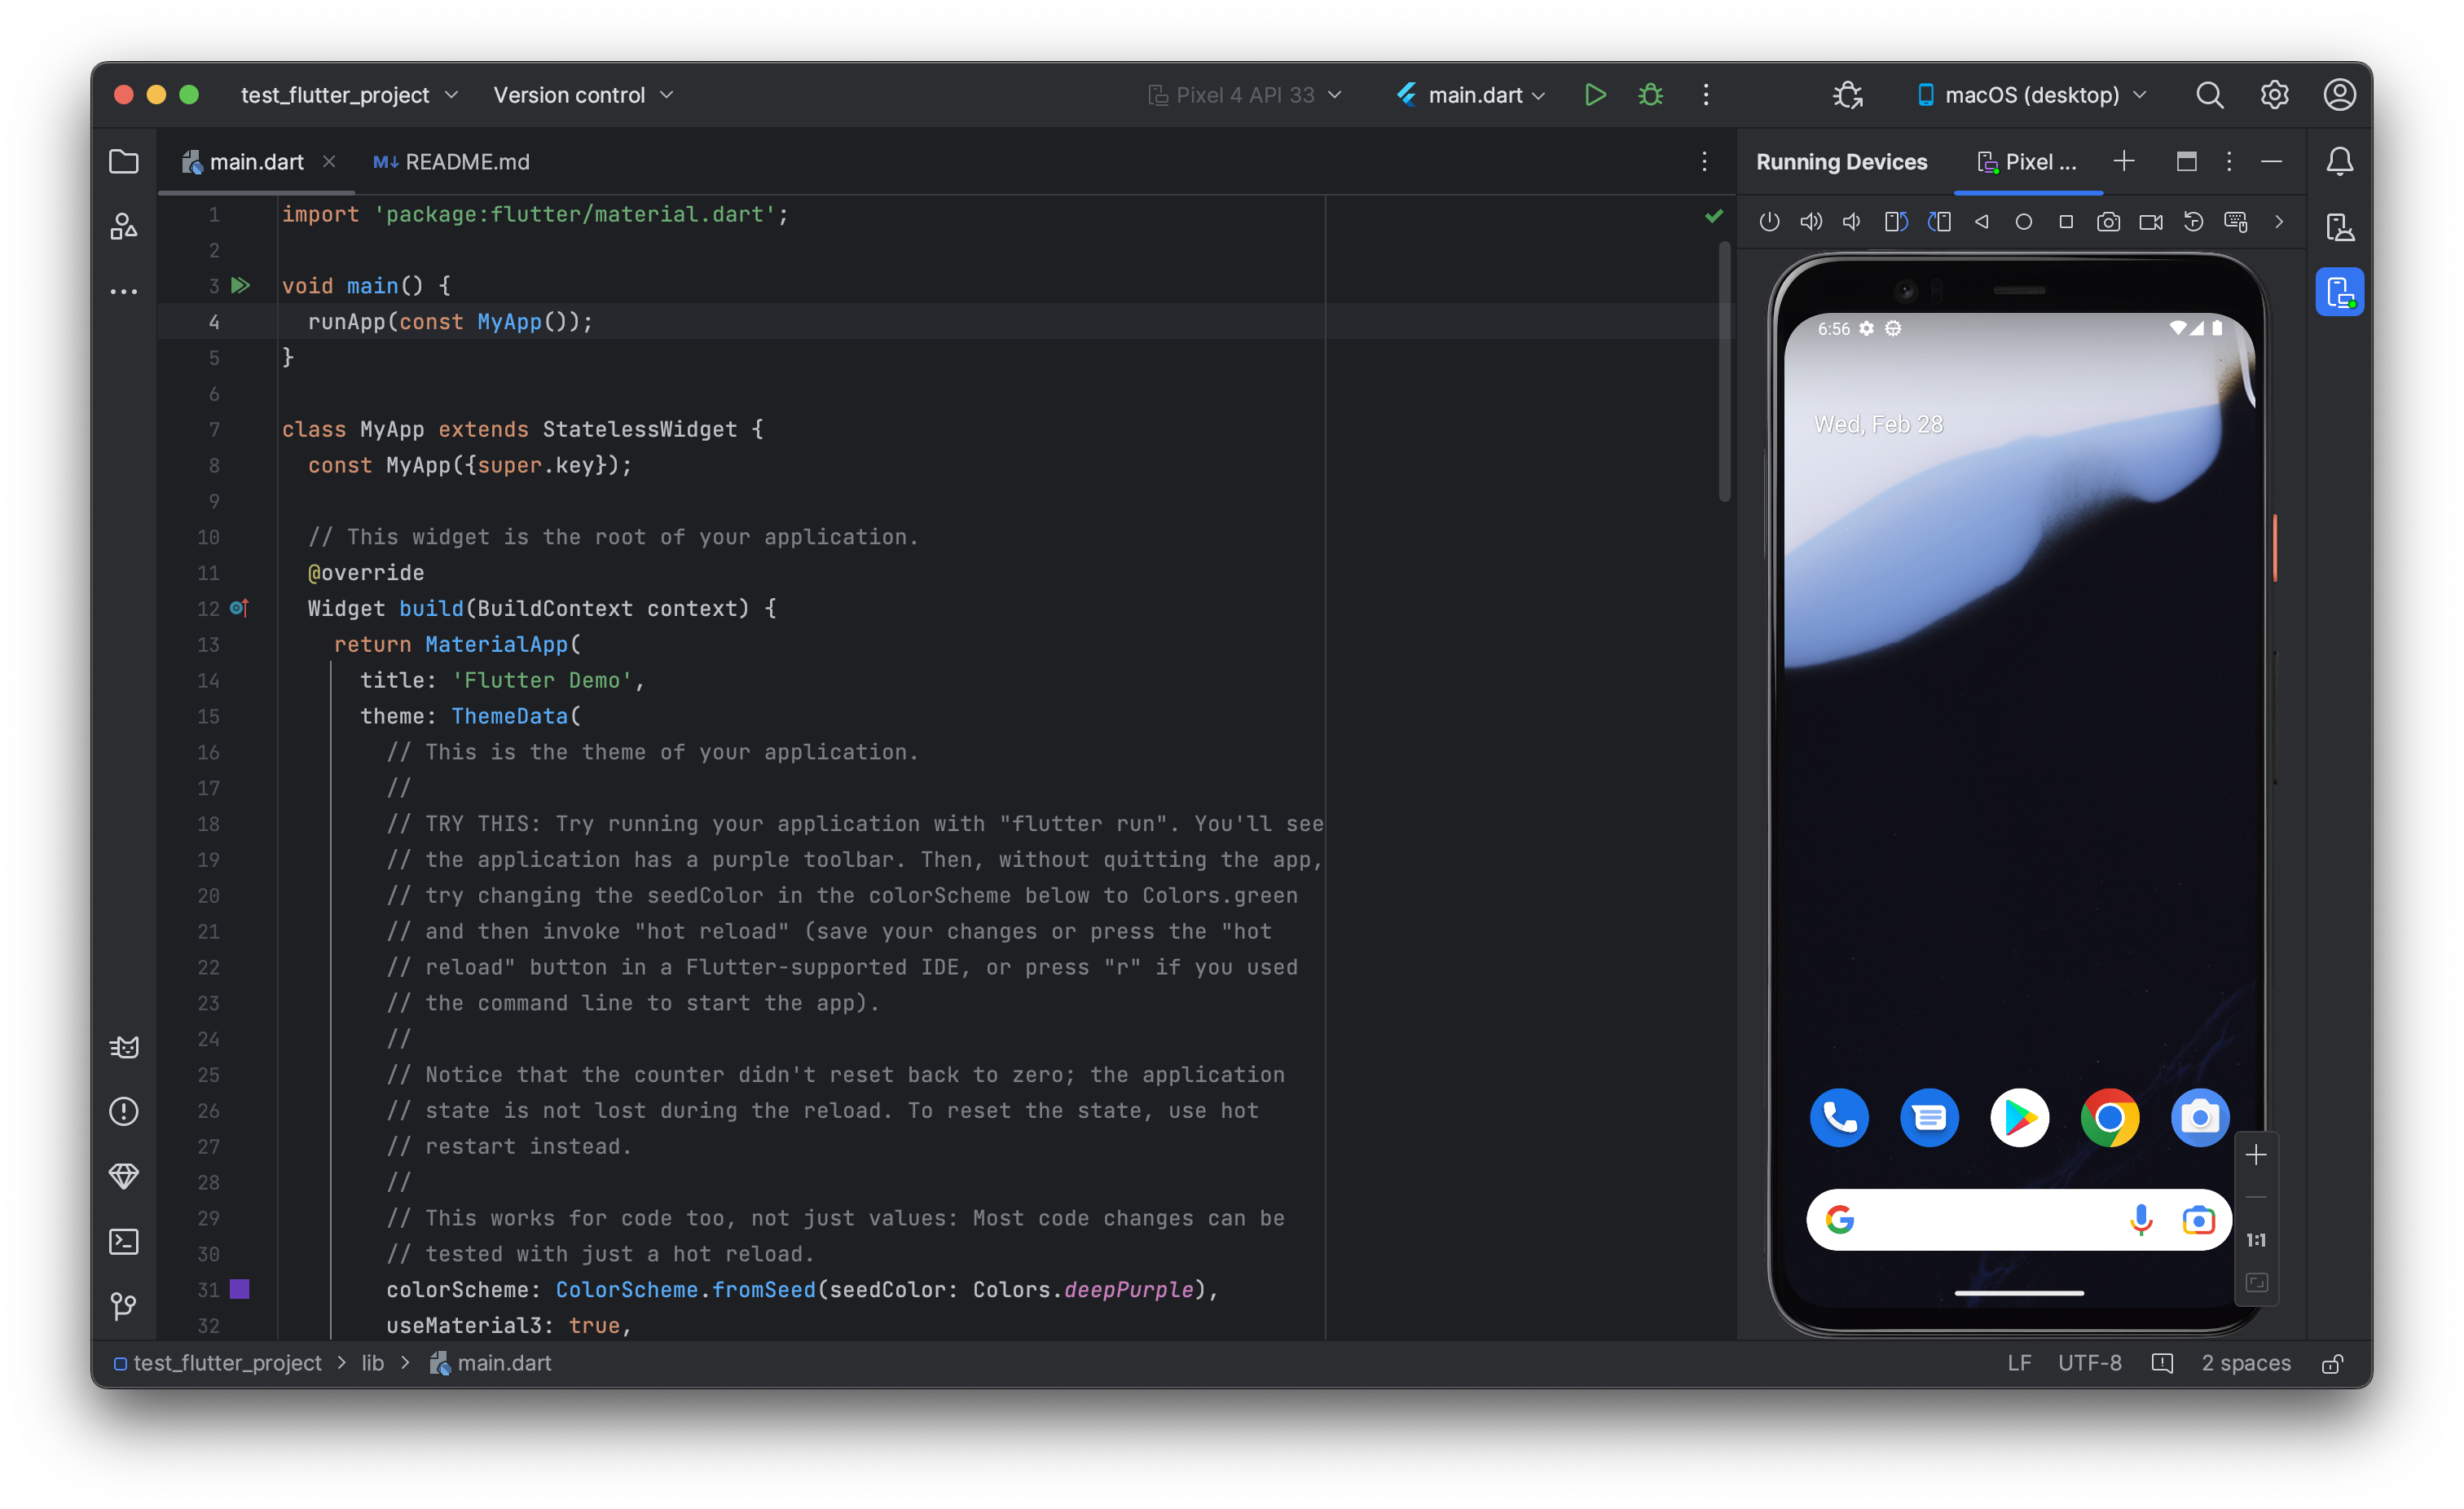The height and width of the screenshot is (1509, 2464).
Task: Toggle file read-only lock in status bar
Action: pyautogui.click(x=2332, y=1363)
